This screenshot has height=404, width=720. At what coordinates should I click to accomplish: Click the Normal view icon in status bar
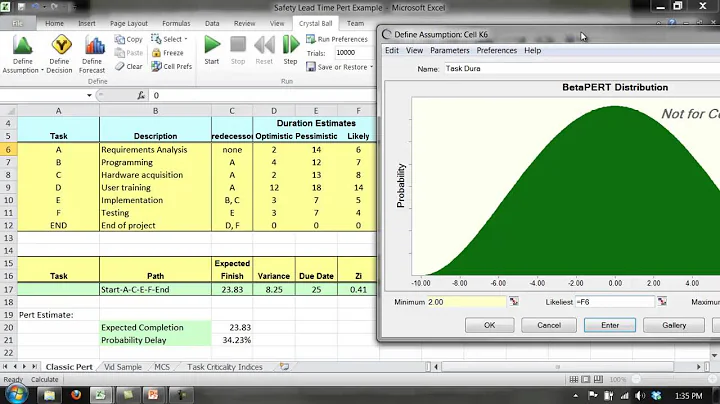tap(574, 379)
